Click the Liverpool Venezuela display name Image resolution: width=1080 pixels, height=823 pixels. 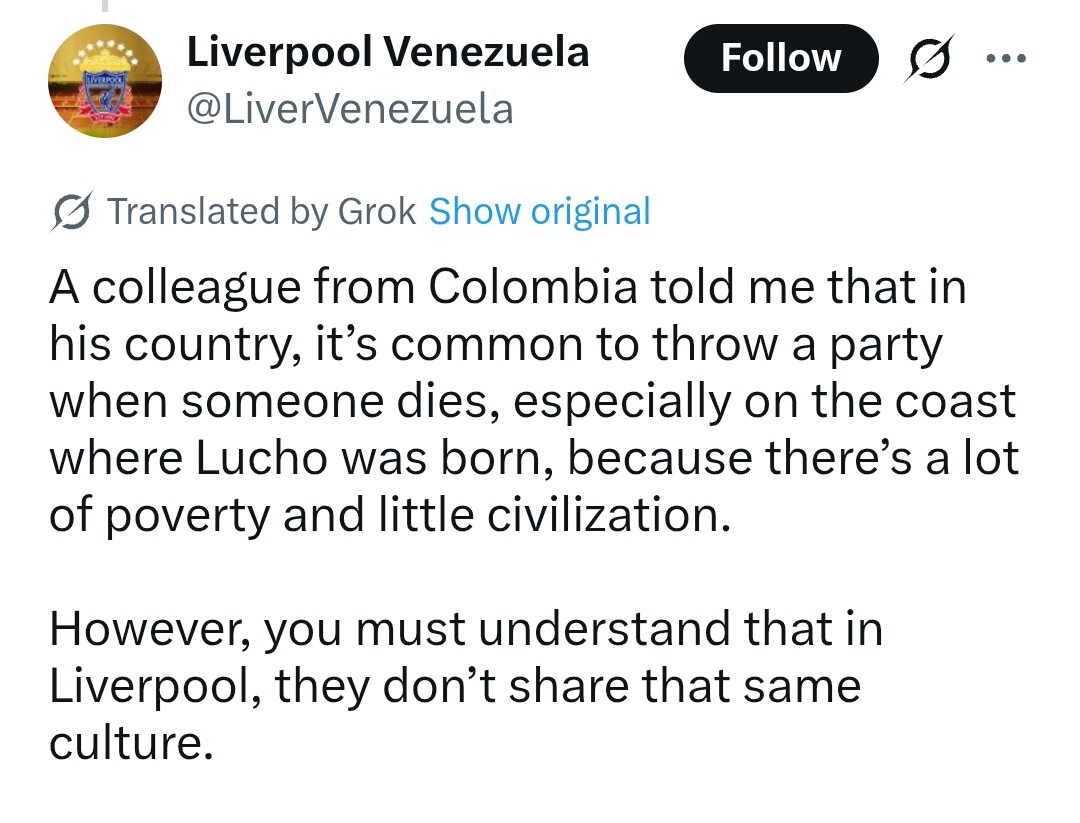[x=388, y=52]
